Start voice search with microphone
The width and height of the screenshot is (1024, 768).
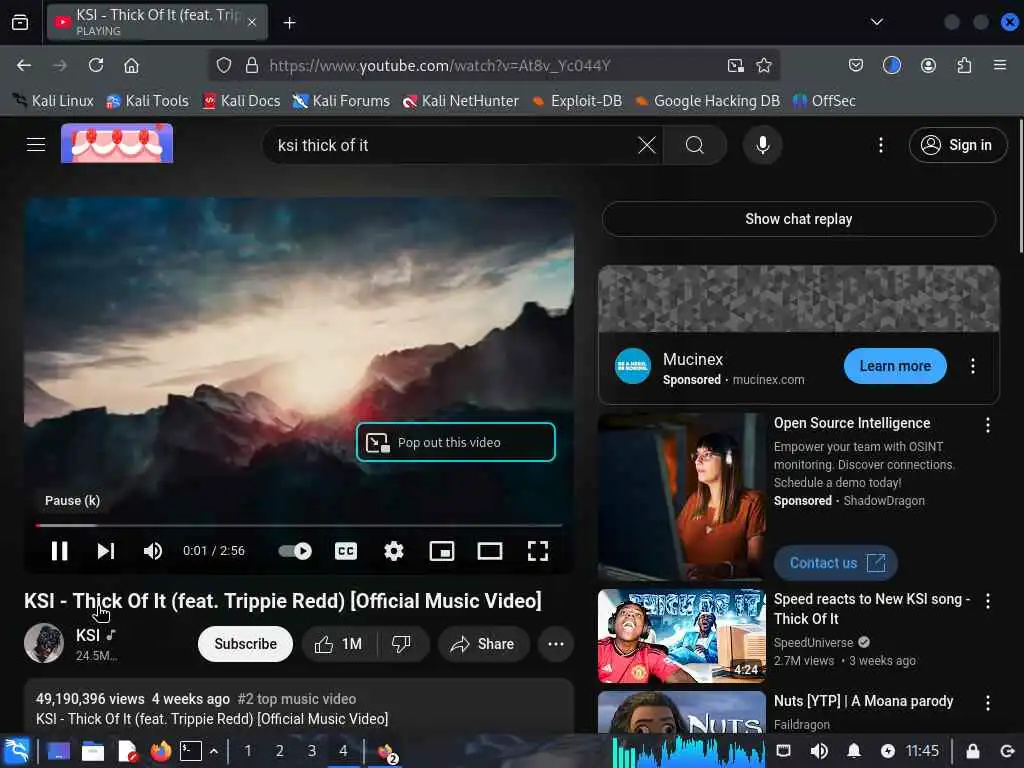click(763, 145)
